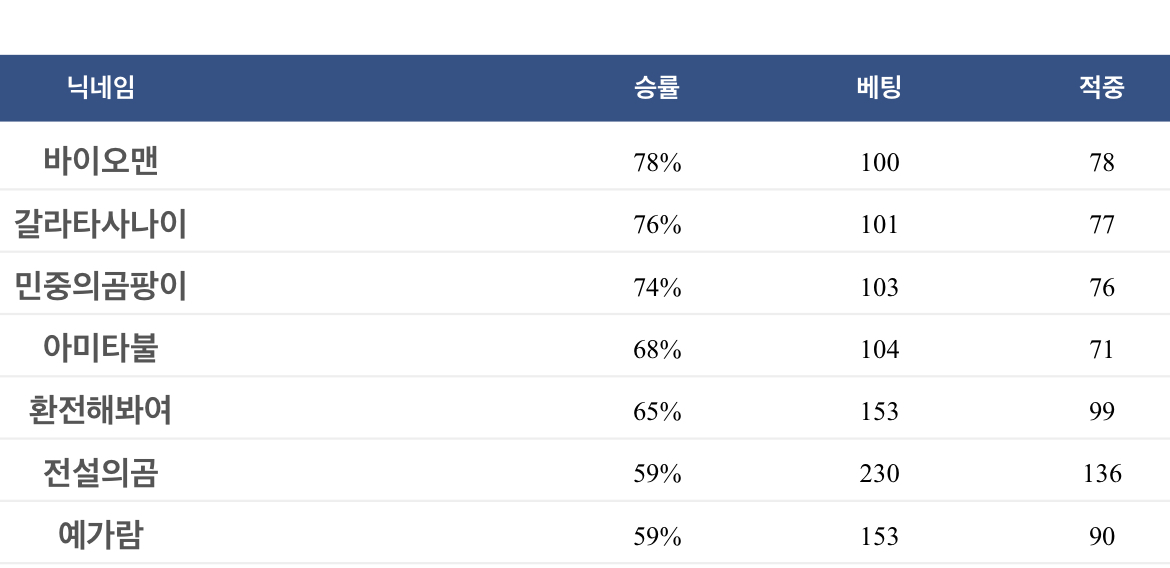1170x568 pixels.
Task: Click nickname 환전해봐여
Action: [101, 411]
